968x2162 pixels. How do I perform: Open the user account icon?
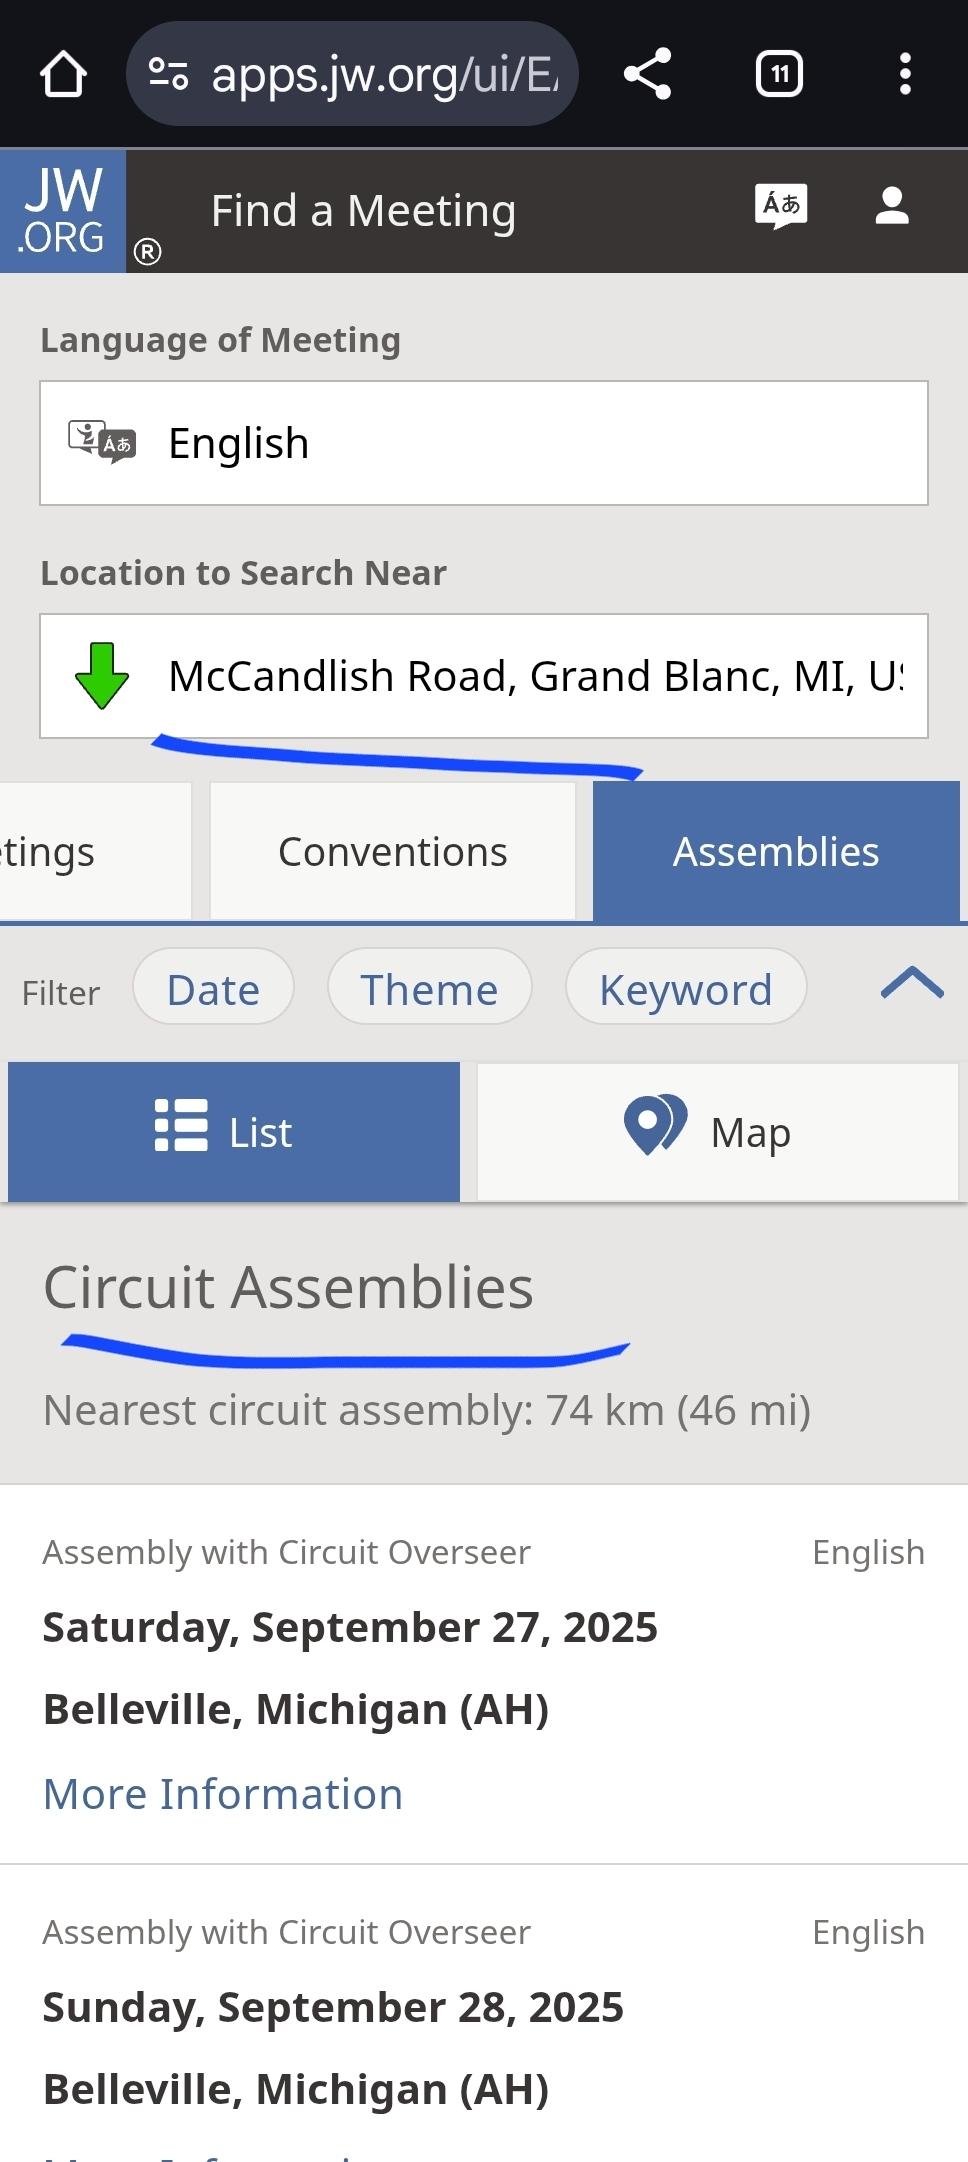click(x=891, y=207)
